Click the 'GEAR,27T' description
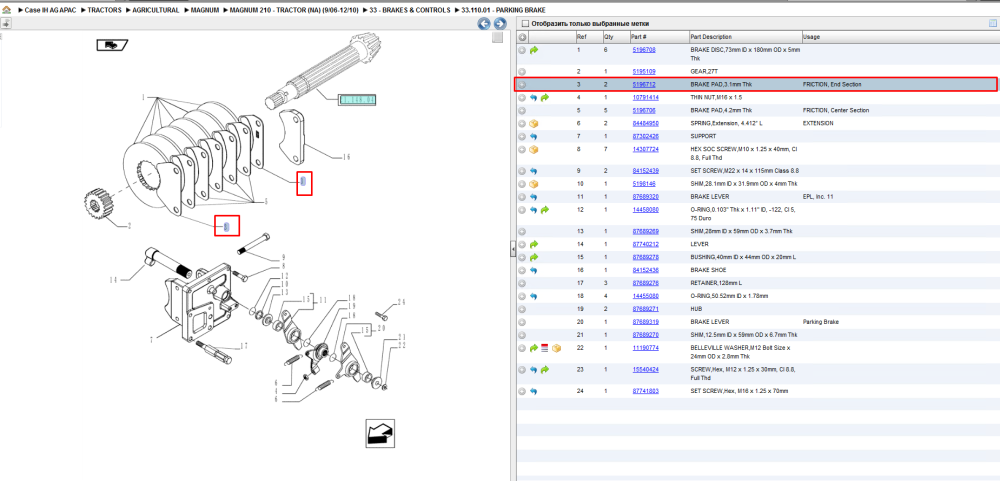 (x=706, y=71)
